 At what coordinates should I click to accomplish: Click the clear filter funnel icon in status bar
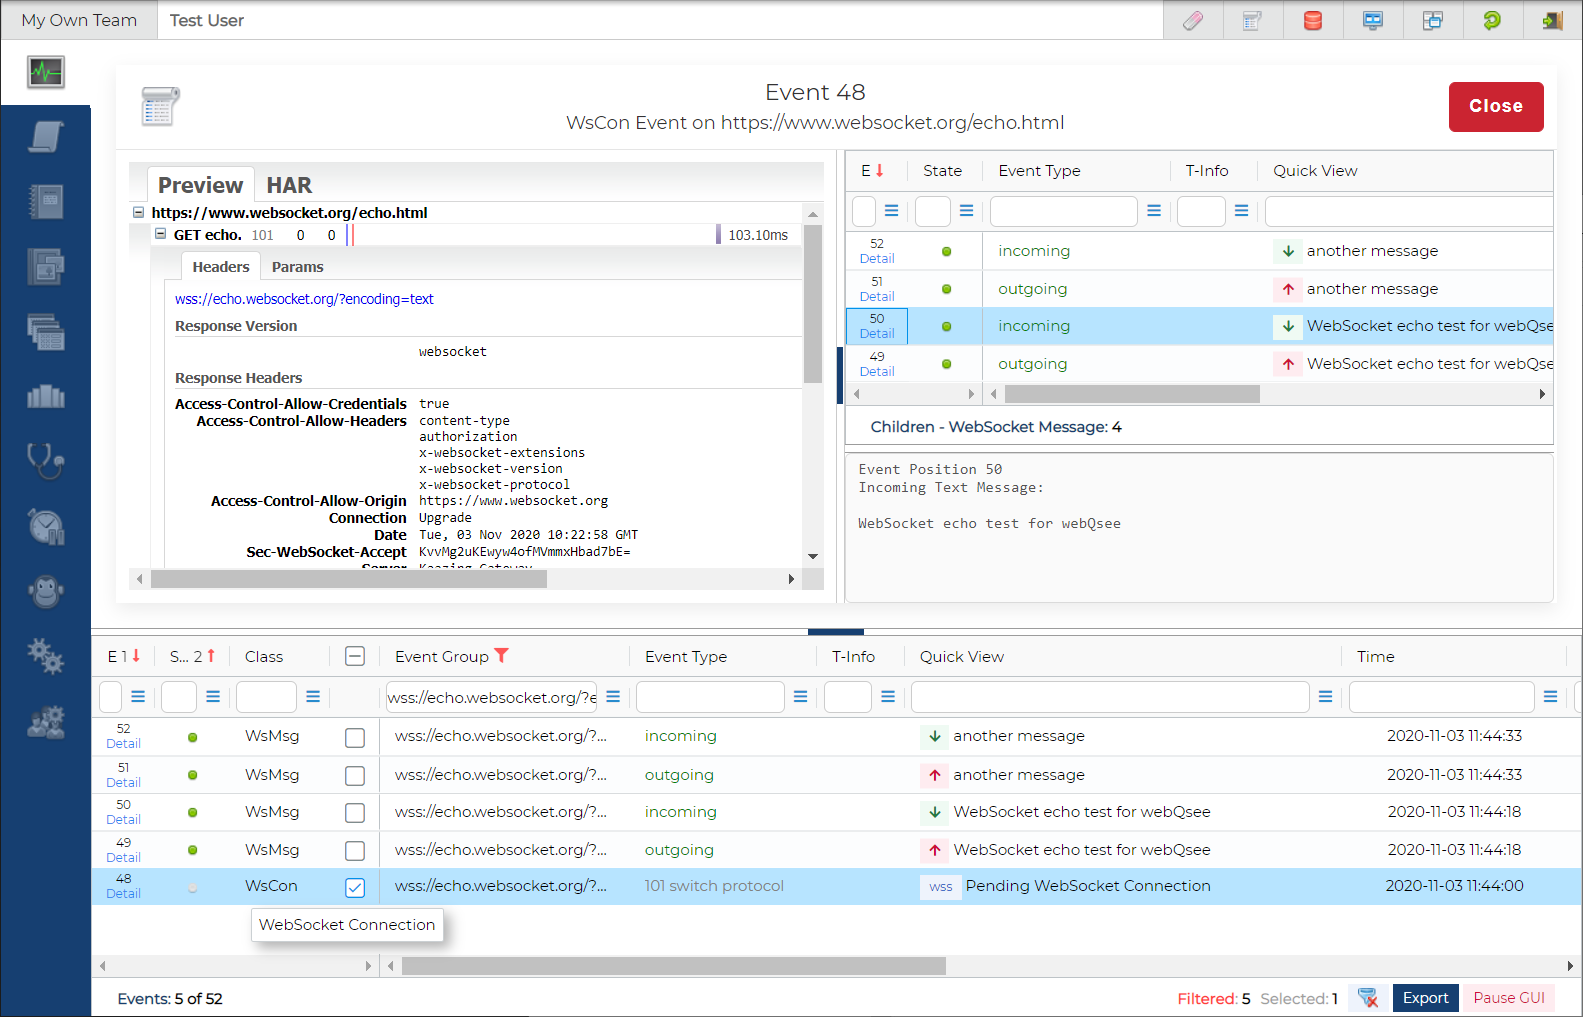(x=1368, y=998)
